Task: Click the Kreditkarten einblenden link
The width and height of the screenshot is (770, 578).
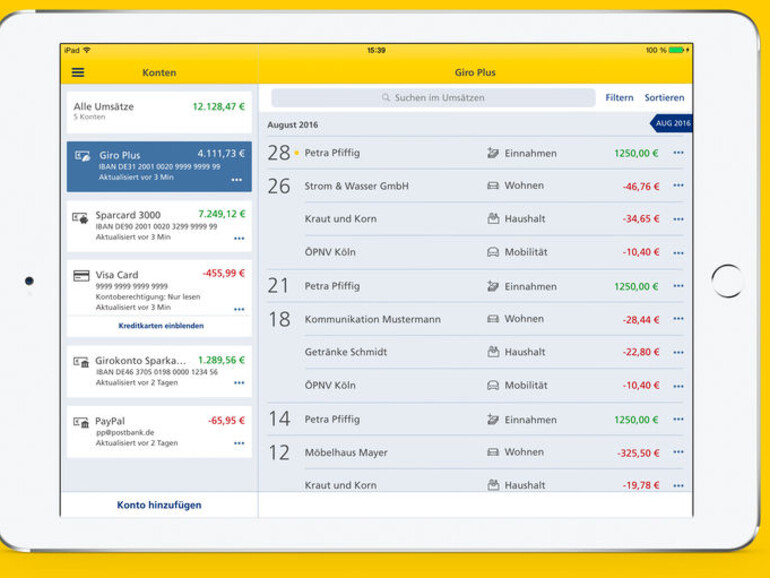Action: coord(161,326)
